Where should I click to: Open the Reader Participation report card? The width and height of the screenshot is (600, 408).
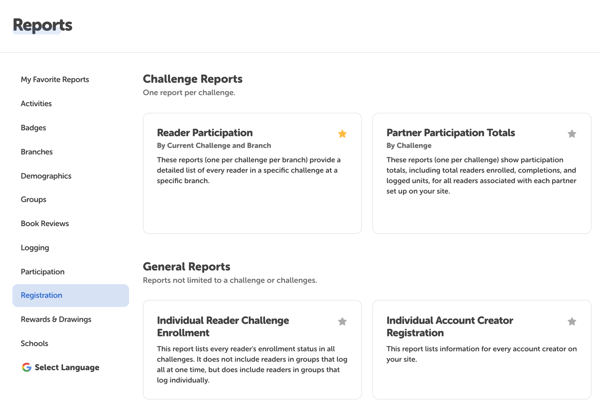(252, 174)
